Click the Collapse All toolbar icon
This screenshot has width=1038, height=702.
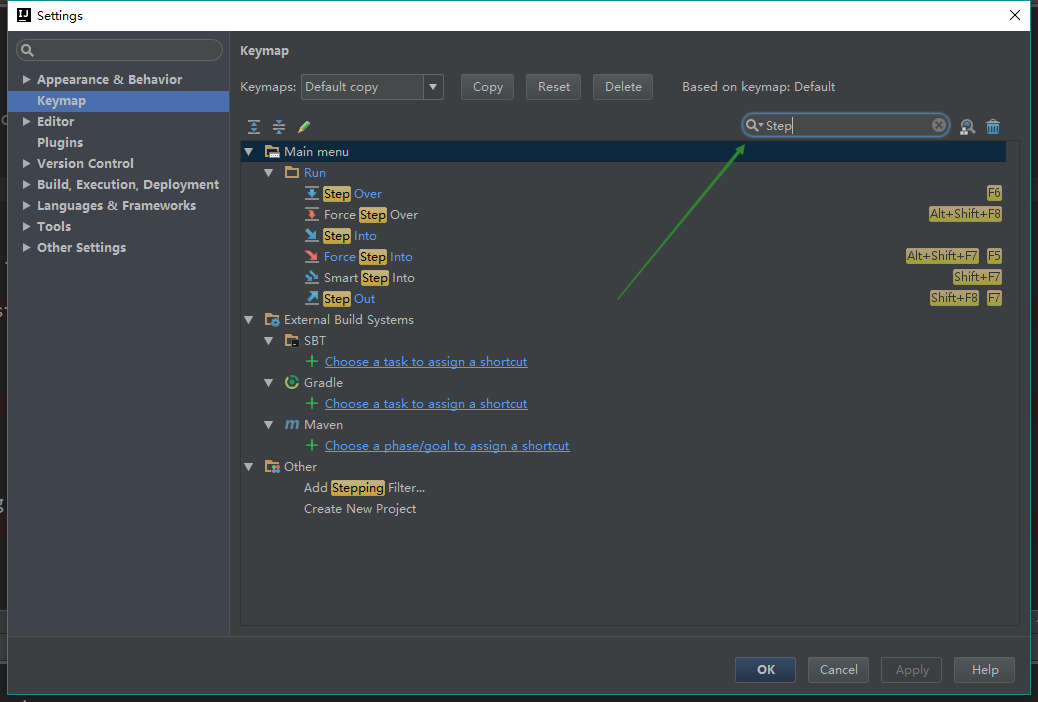(x=279, y=126)
